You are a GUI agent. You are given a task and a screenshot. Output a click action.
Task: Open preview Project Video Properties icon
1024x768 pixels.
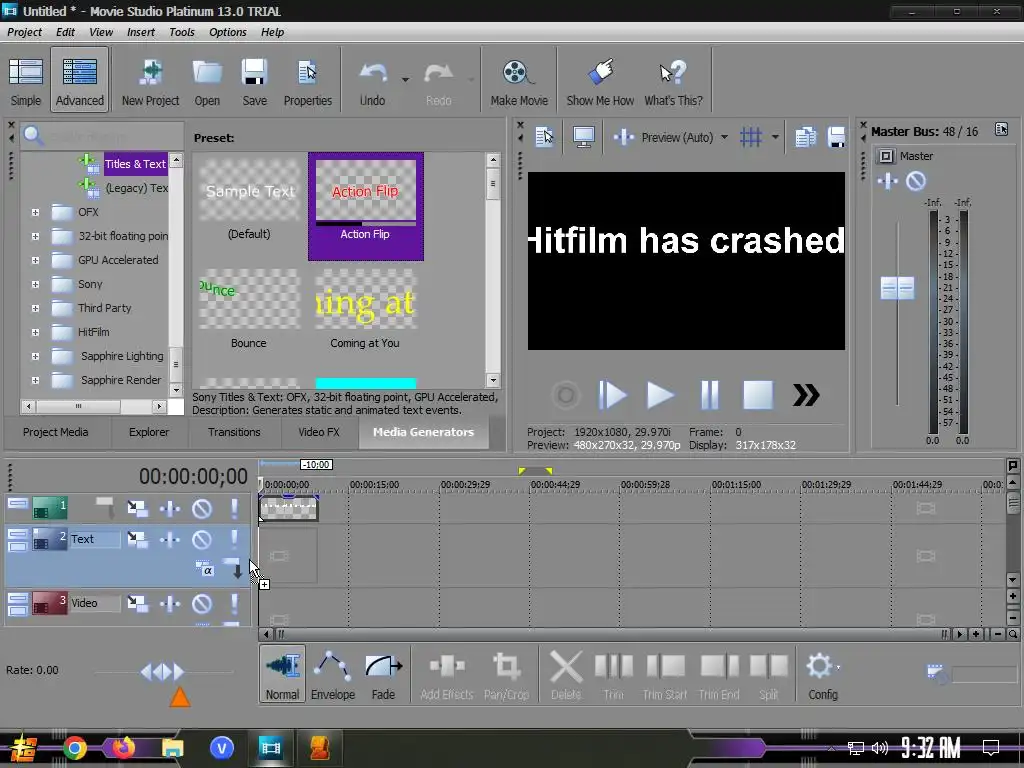coord(544,137)
